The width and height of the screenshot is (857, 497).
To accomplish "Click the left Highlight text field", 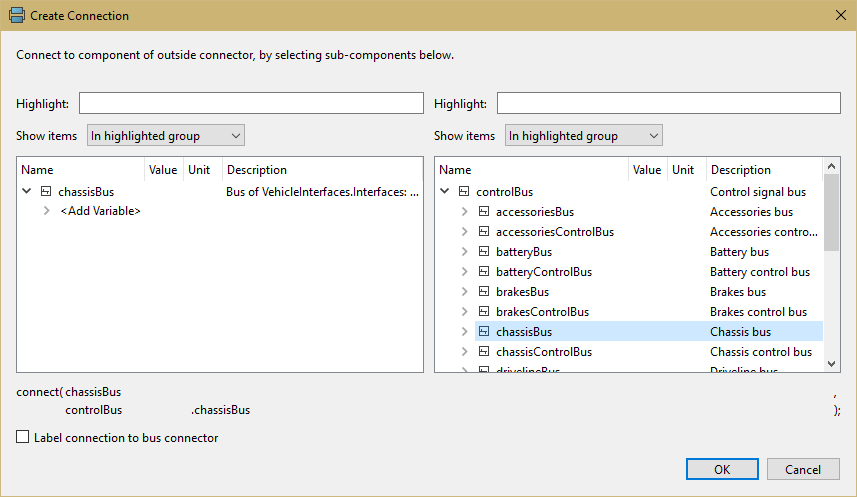I will coord(251,104).
